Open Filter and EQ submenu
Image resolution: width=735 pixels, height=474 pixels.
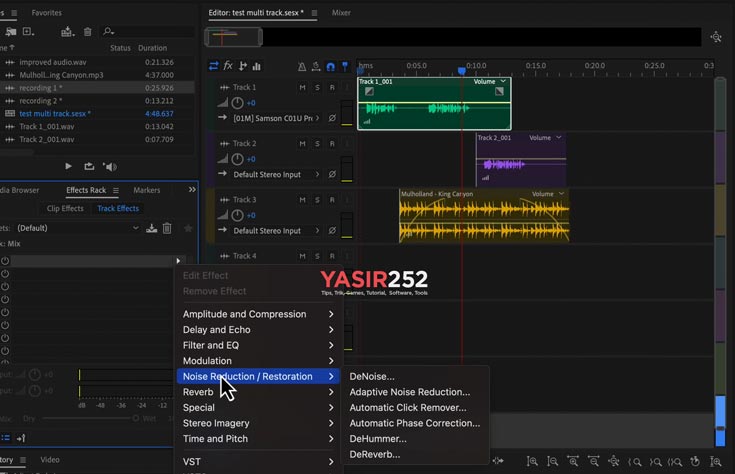pos(258,345)
